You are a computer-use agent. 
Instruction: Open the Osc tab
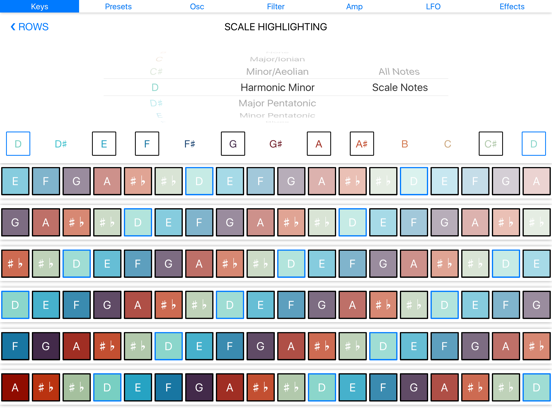(197, 6)
